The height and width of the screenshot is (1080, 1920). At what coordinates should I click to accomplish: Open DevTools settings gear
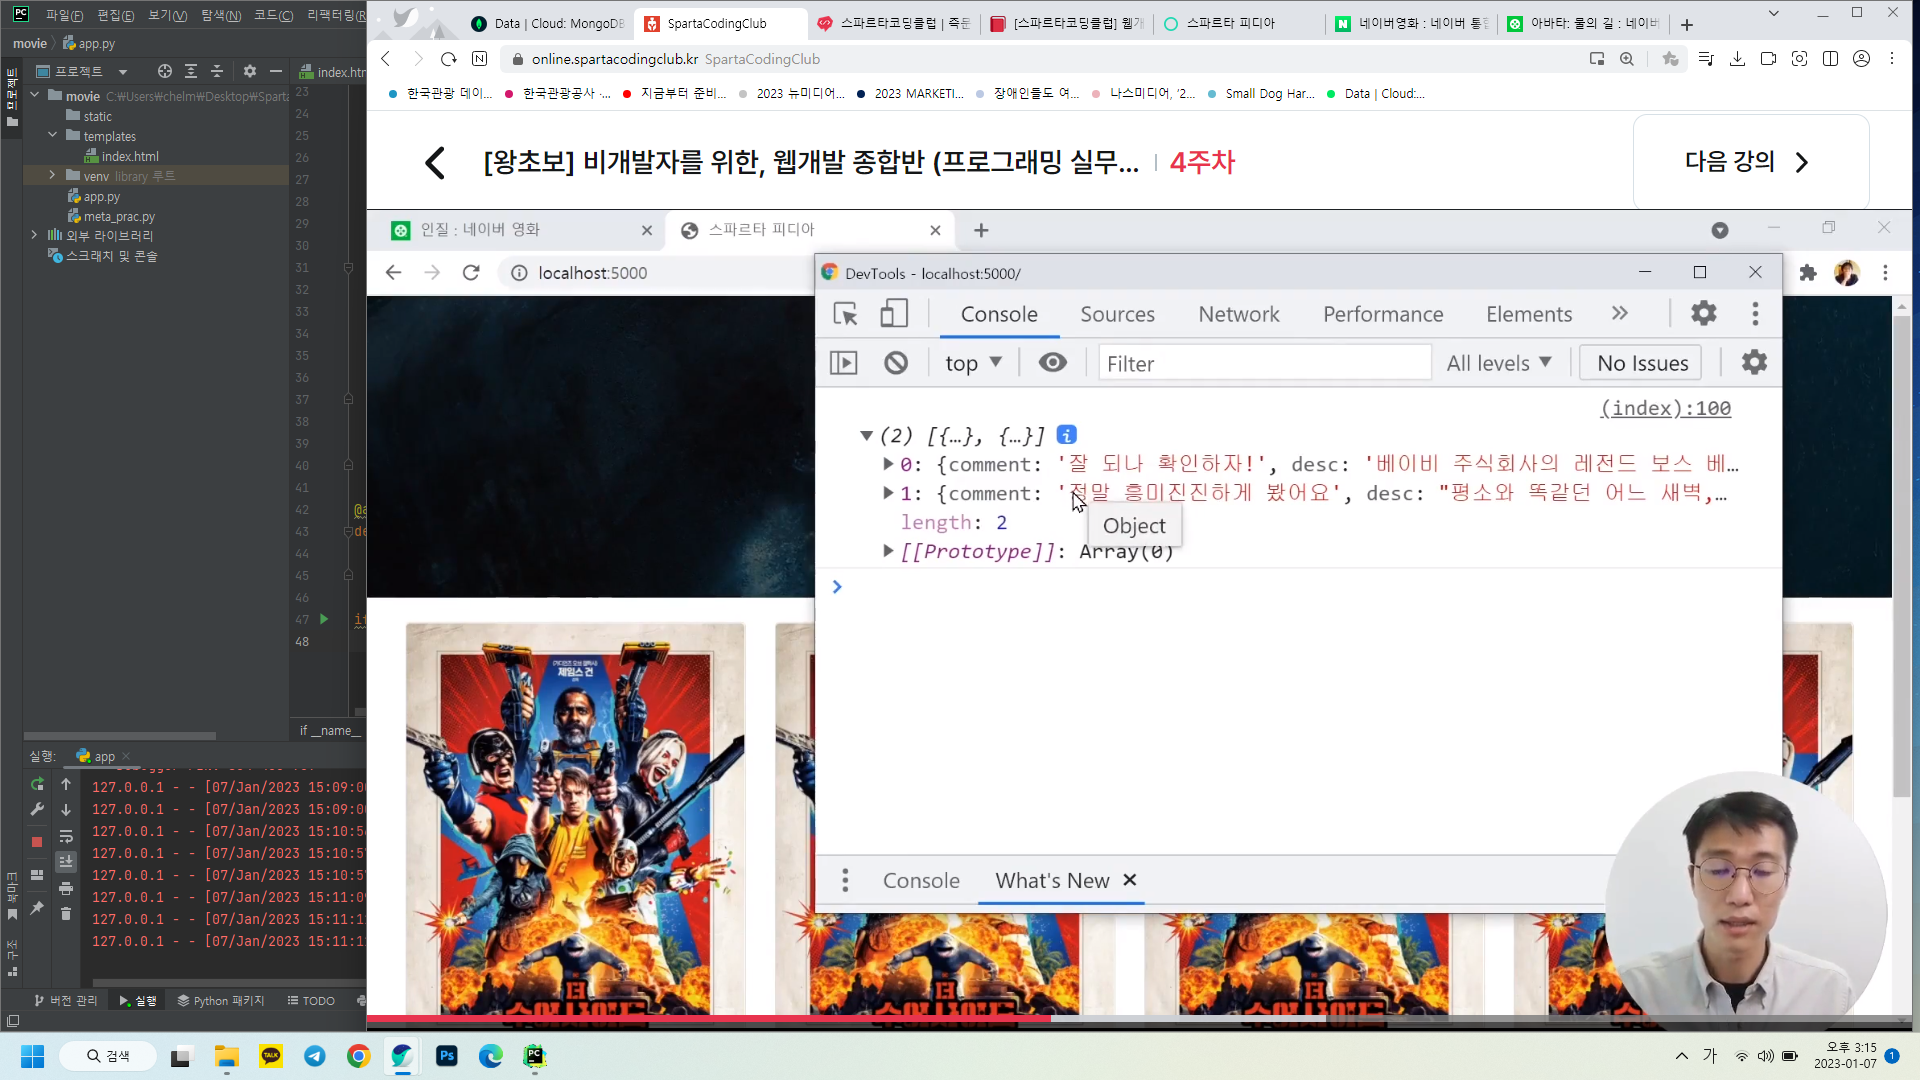pos(1704,313)
